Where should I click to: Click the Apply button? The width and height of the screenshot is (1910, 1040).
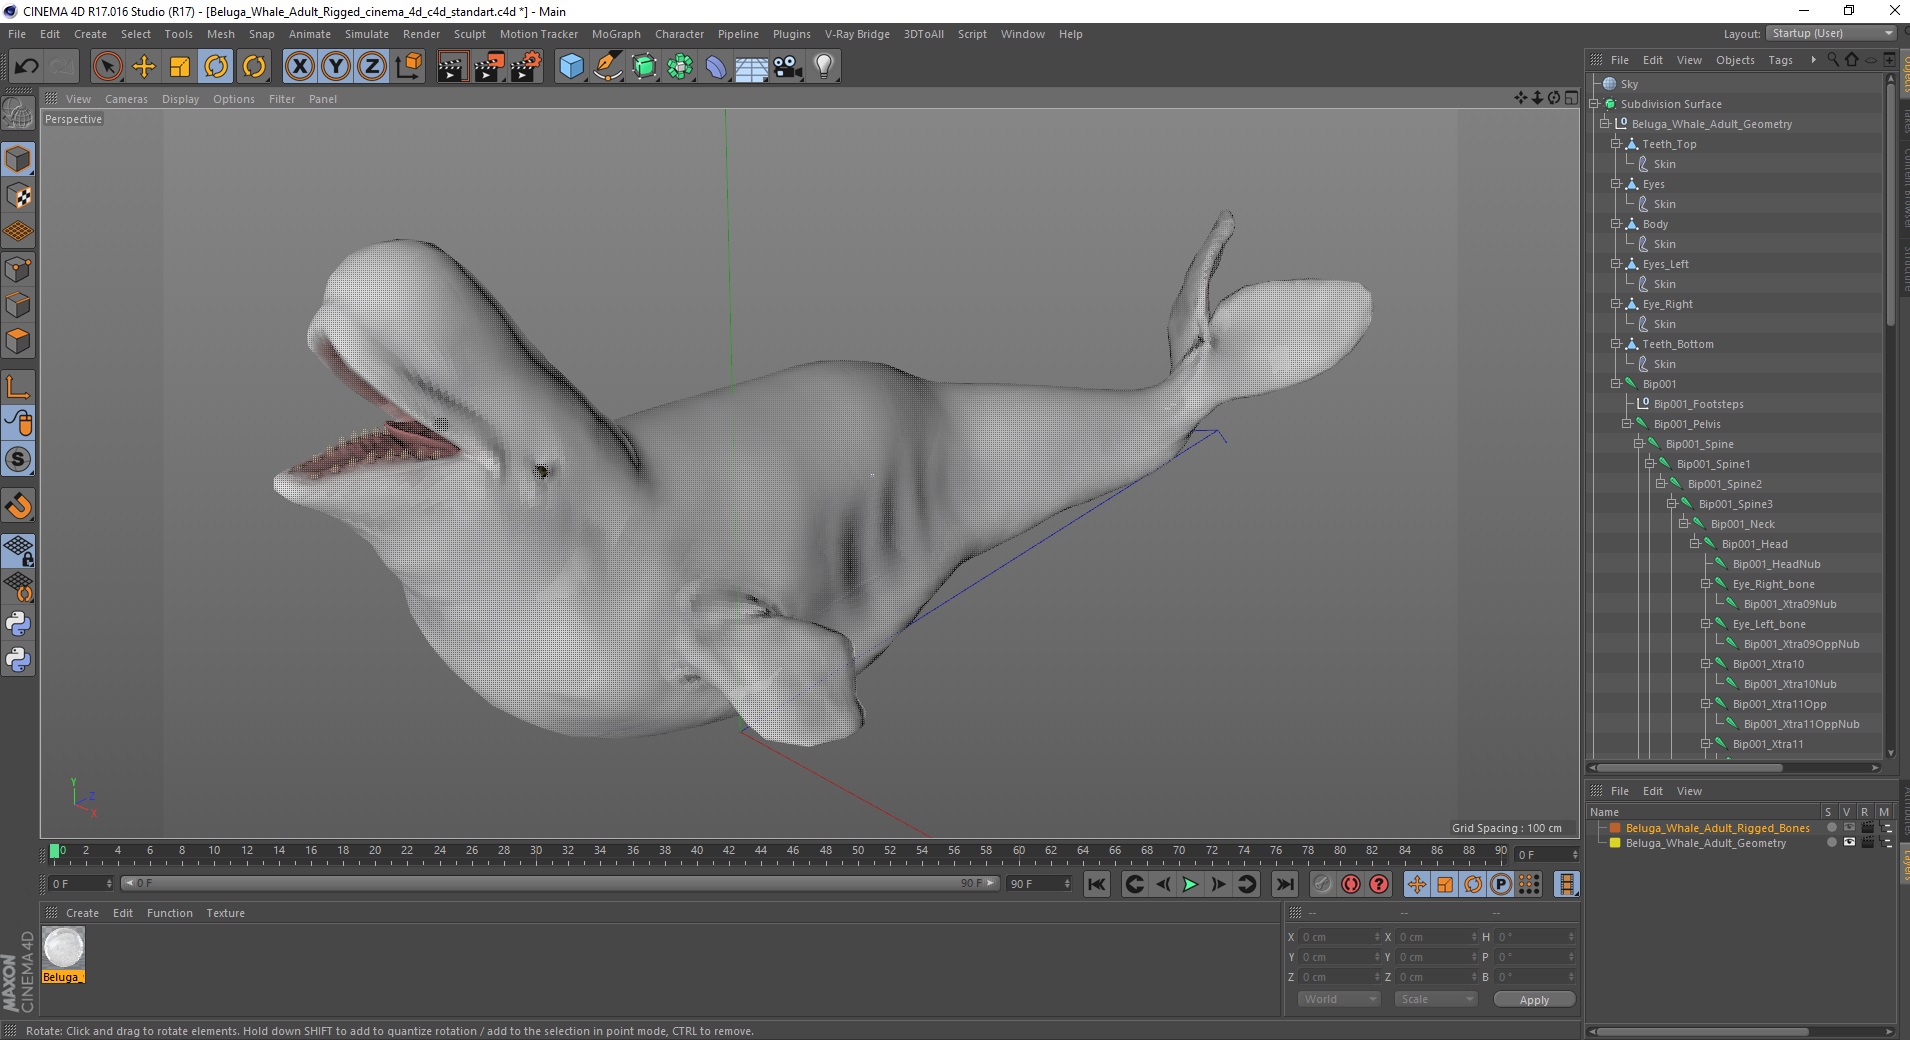coord(1534,1000)
